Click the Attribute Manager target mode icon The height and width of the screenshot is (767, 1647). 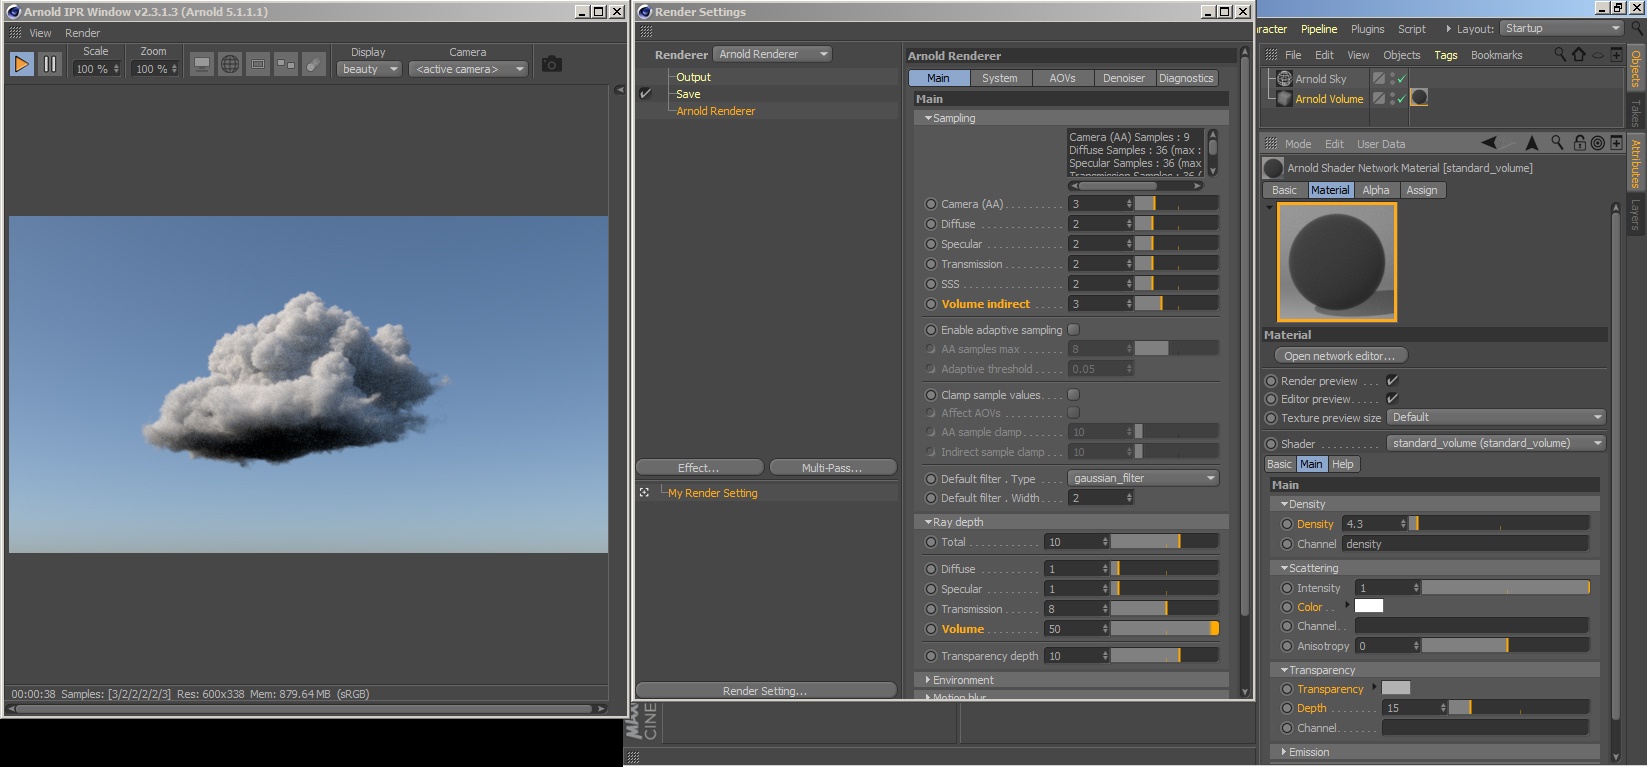pos(1598,143)
